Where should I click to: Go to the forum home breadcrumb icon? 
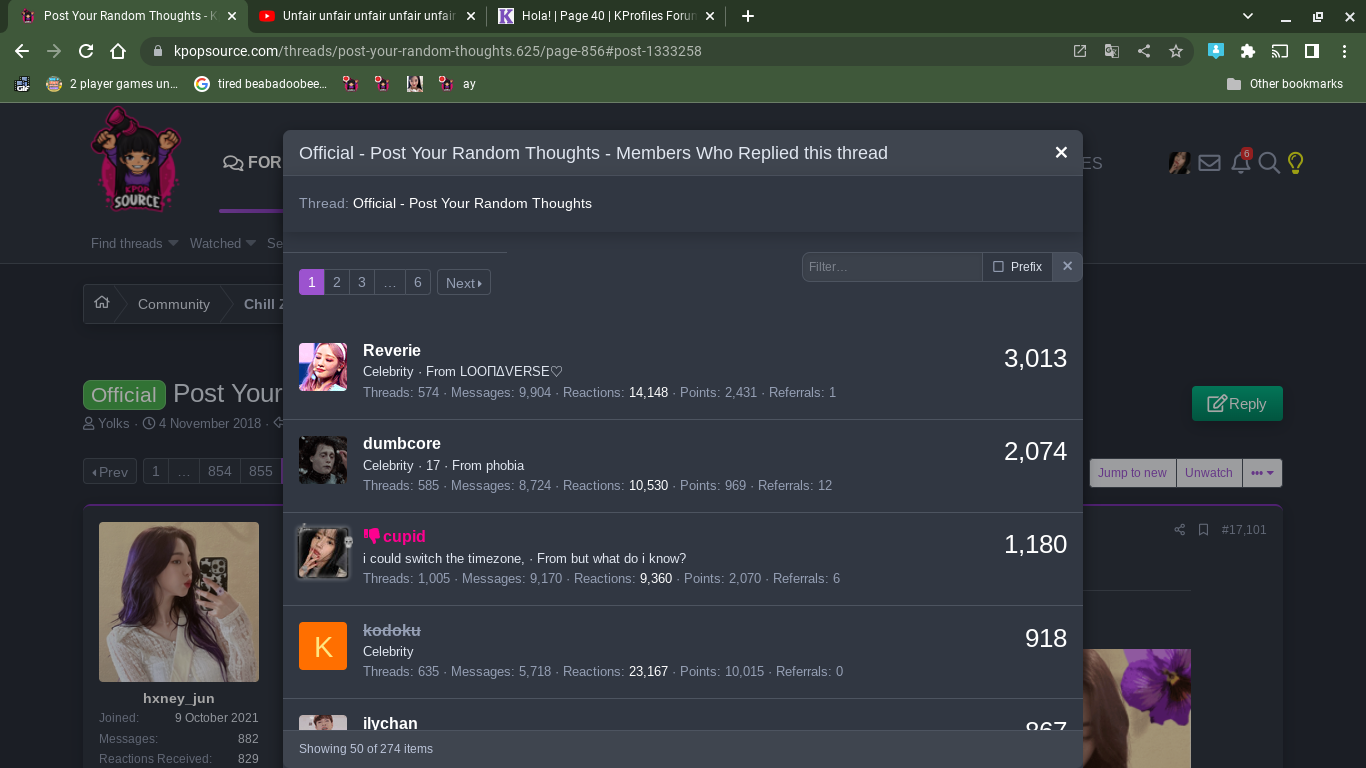point(102,303)
